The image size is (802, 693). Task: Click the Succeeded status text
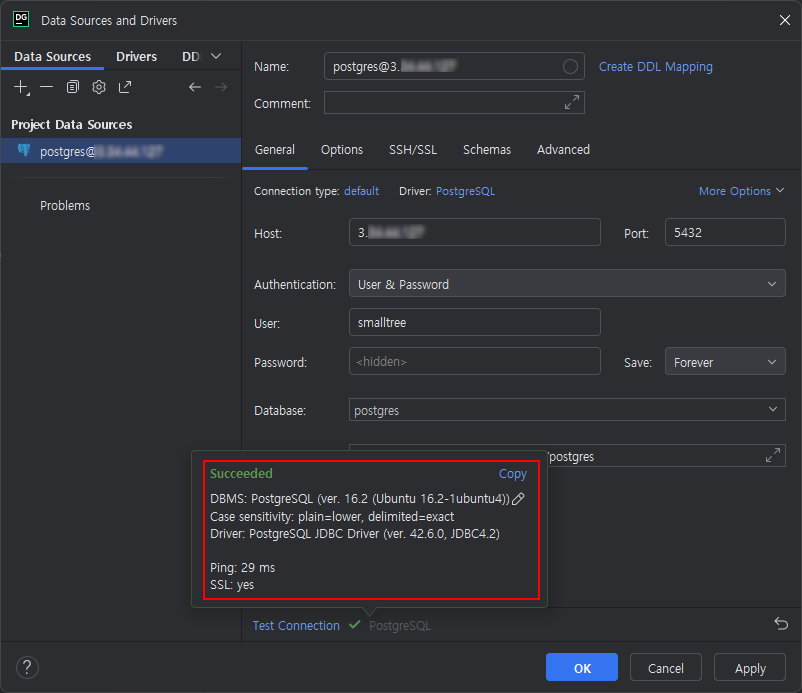click(x=241, y=474)
